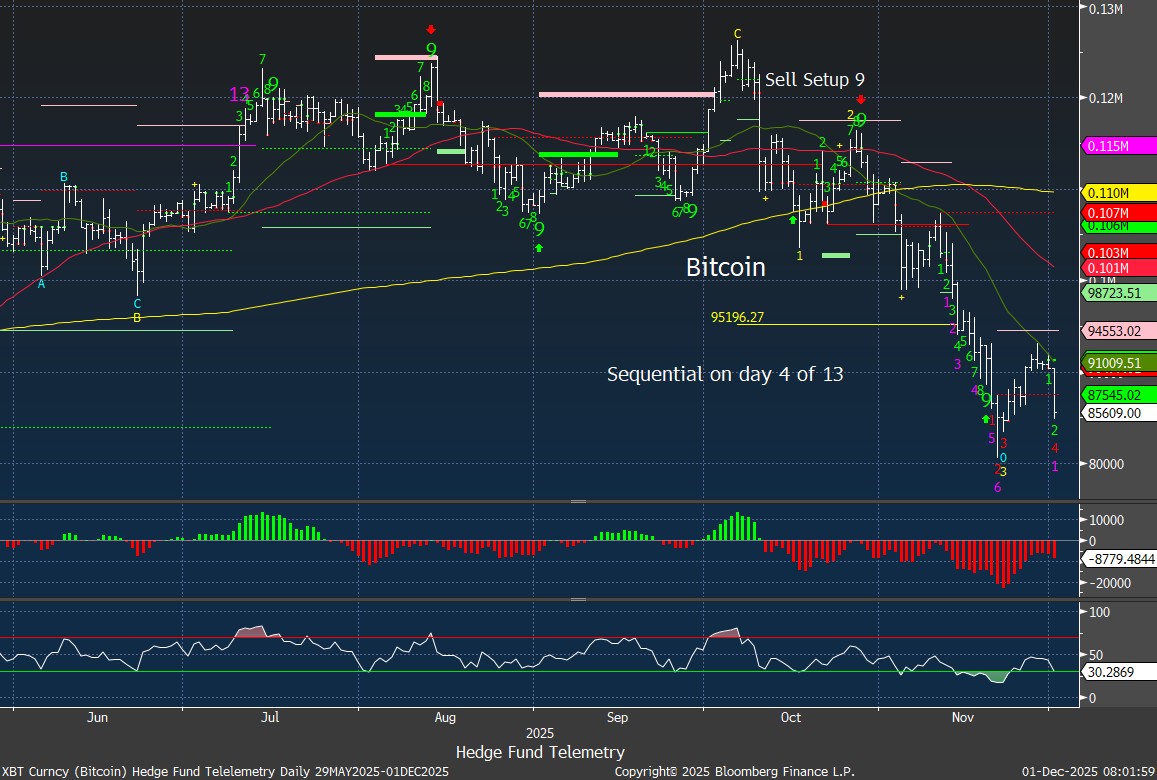Select the pink 94553.02 axis tag
This screenshot has height=780, width=1157.
point(1119,330)
